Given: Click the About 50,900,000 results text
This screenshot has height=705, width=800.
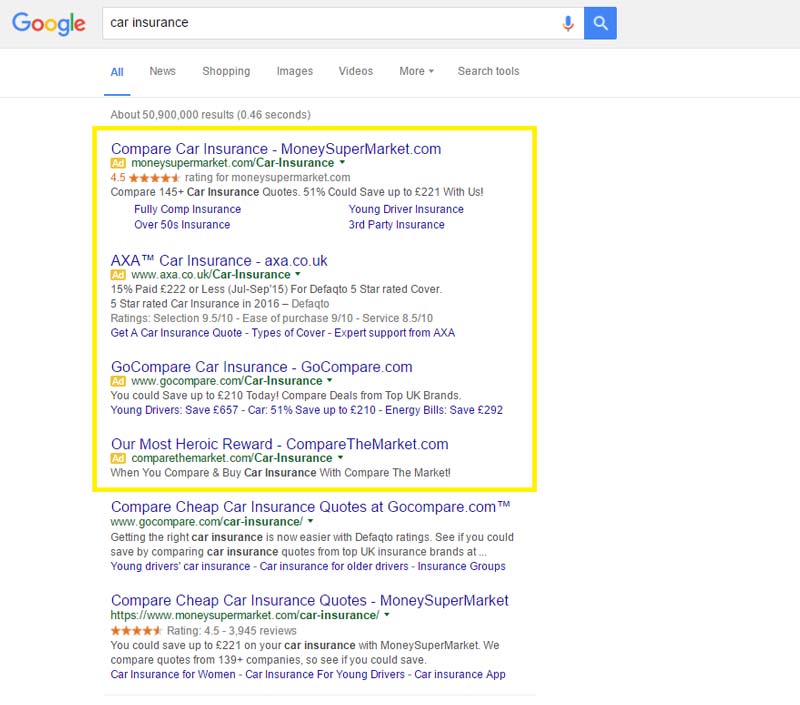Looking at the screenshot, I should coord(210,115).
